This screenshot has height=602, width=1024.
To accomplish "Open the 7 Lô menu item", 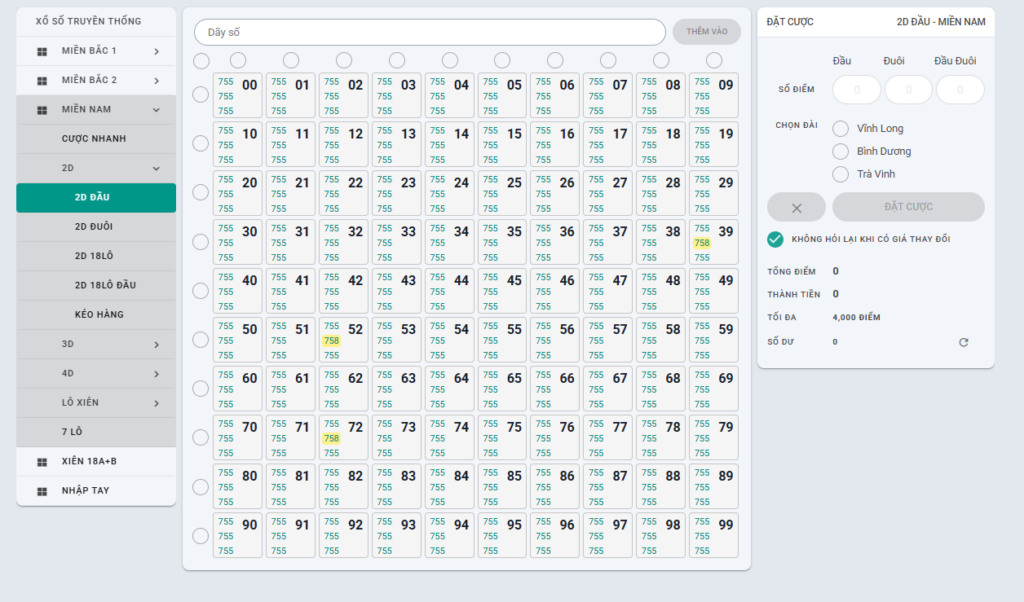I will [x=96, y=432].
